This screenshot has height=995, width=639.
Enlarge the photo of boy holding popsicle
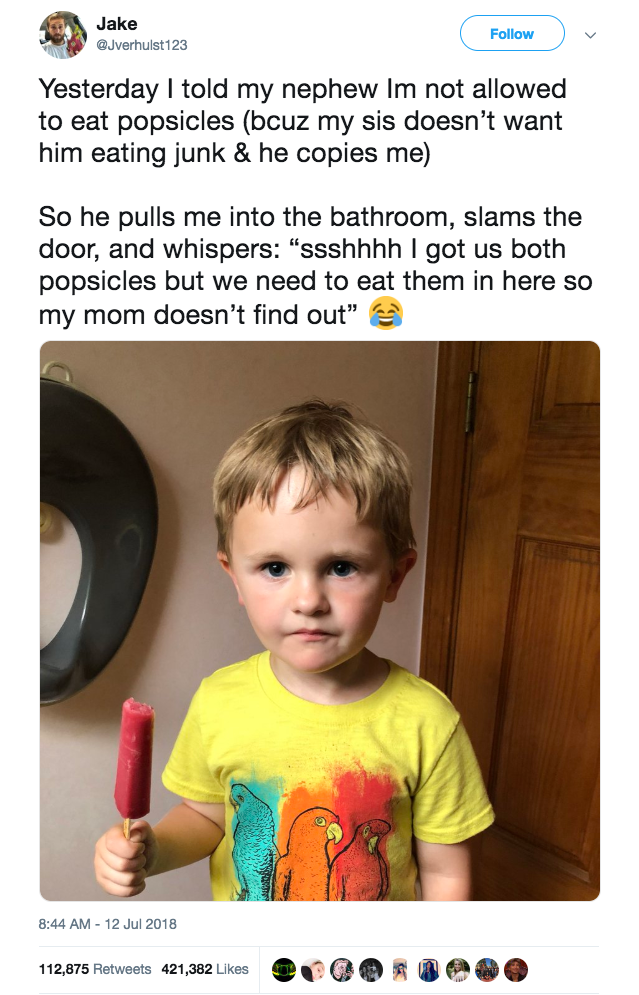[x=320, y=621]
